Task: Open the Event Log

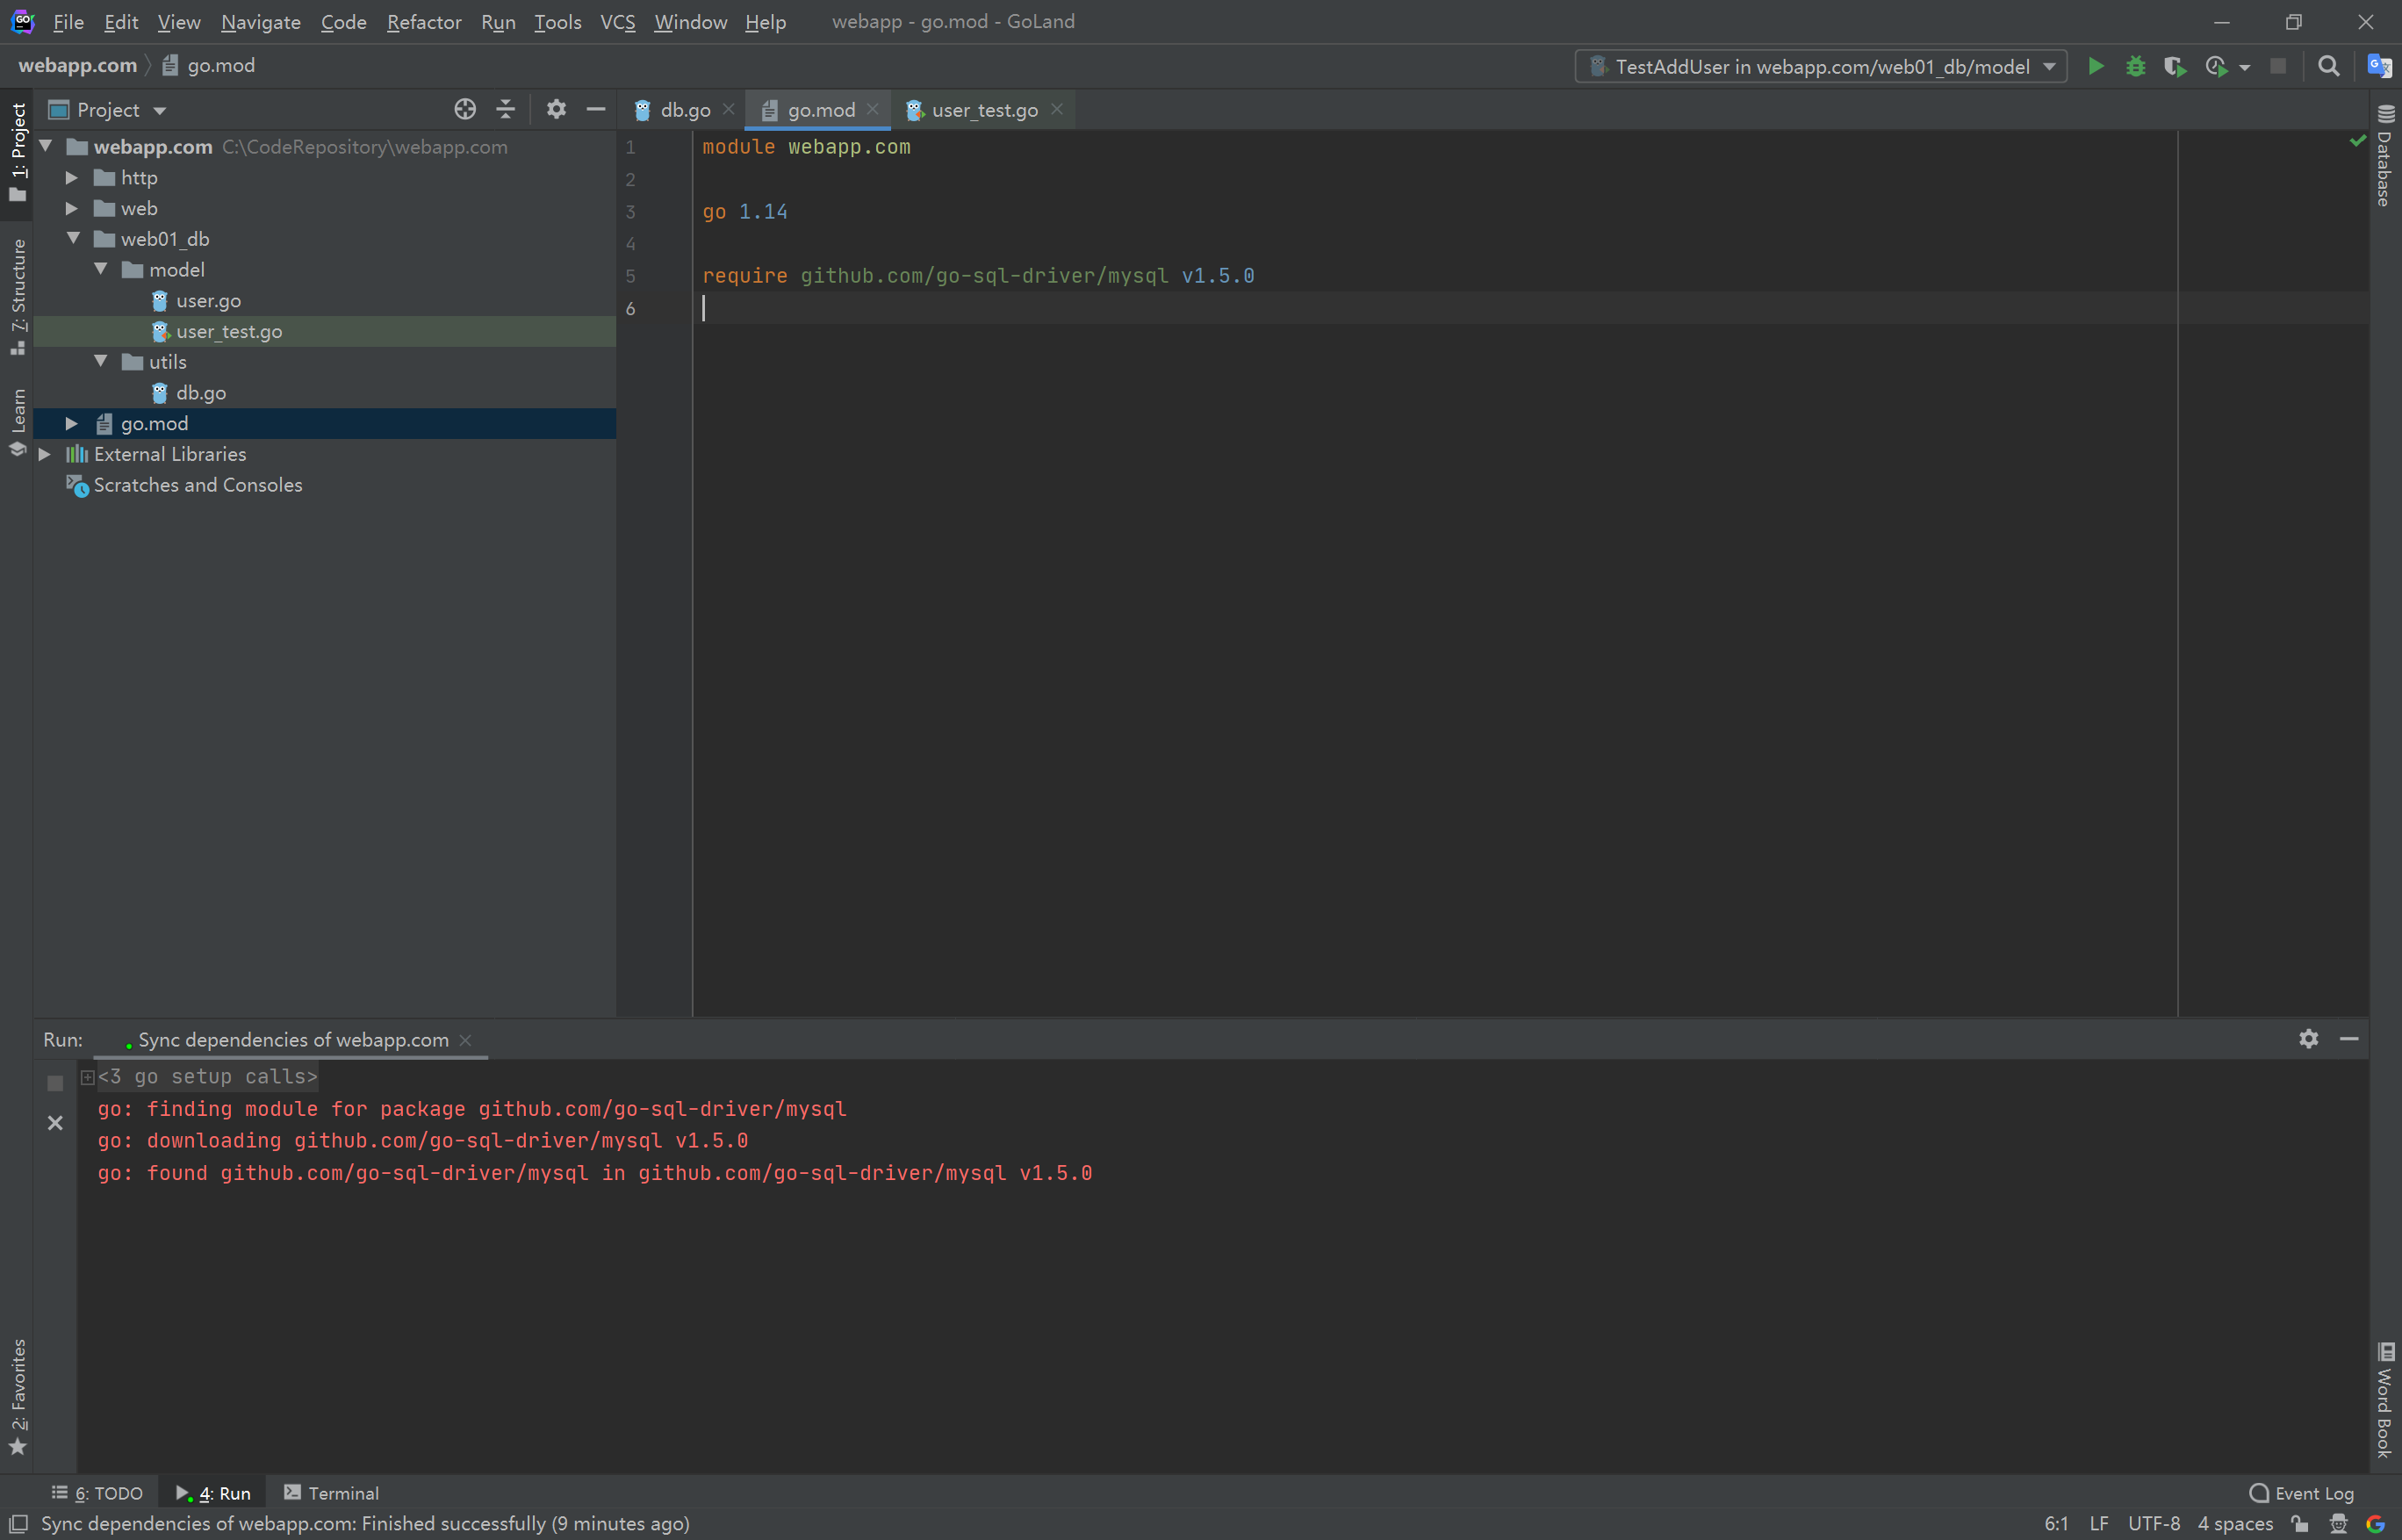Action: pyautogui.click(x=2301, y=1493)
